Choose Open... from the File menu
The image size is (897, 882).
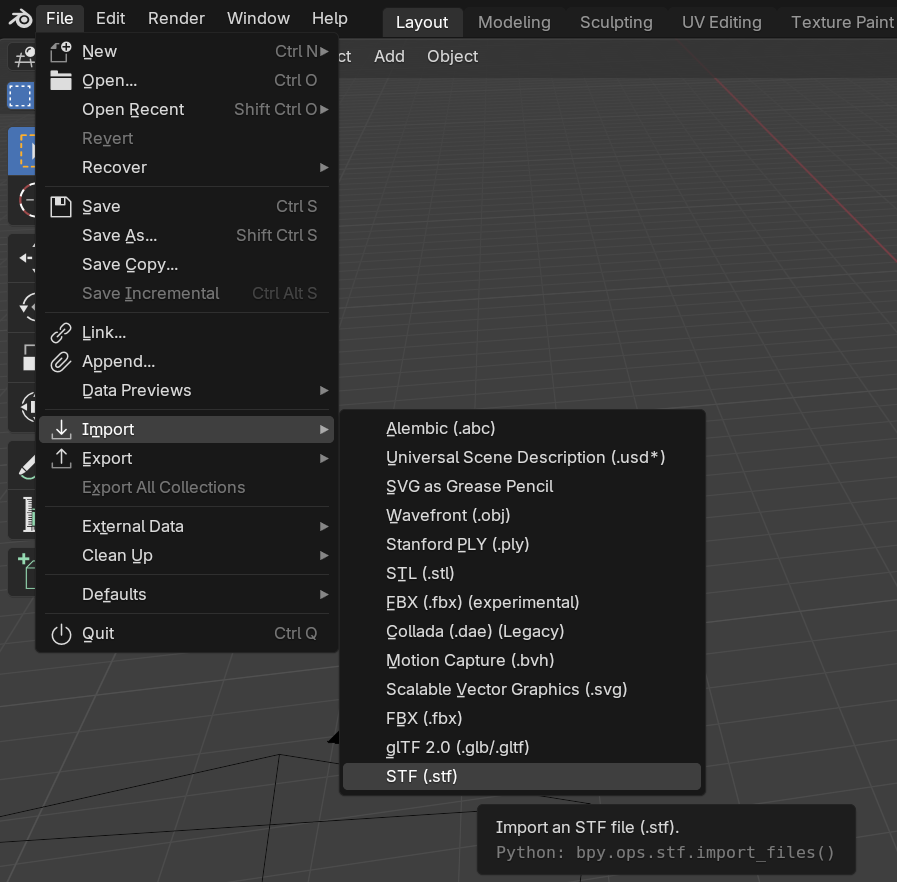coord(186,81)
